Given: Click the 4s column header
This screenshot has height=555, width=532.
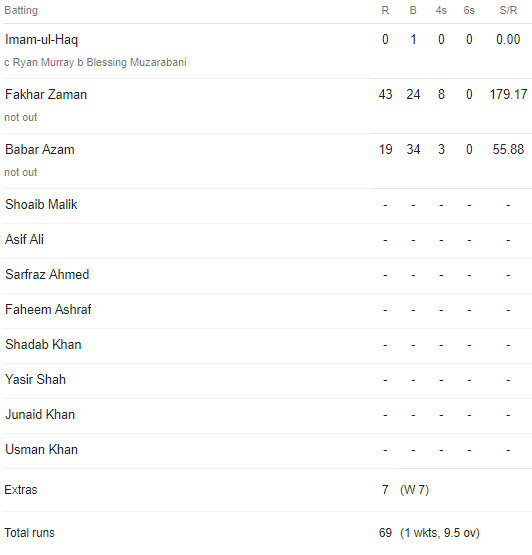Looking at the screenshot, I should point(441,10).
